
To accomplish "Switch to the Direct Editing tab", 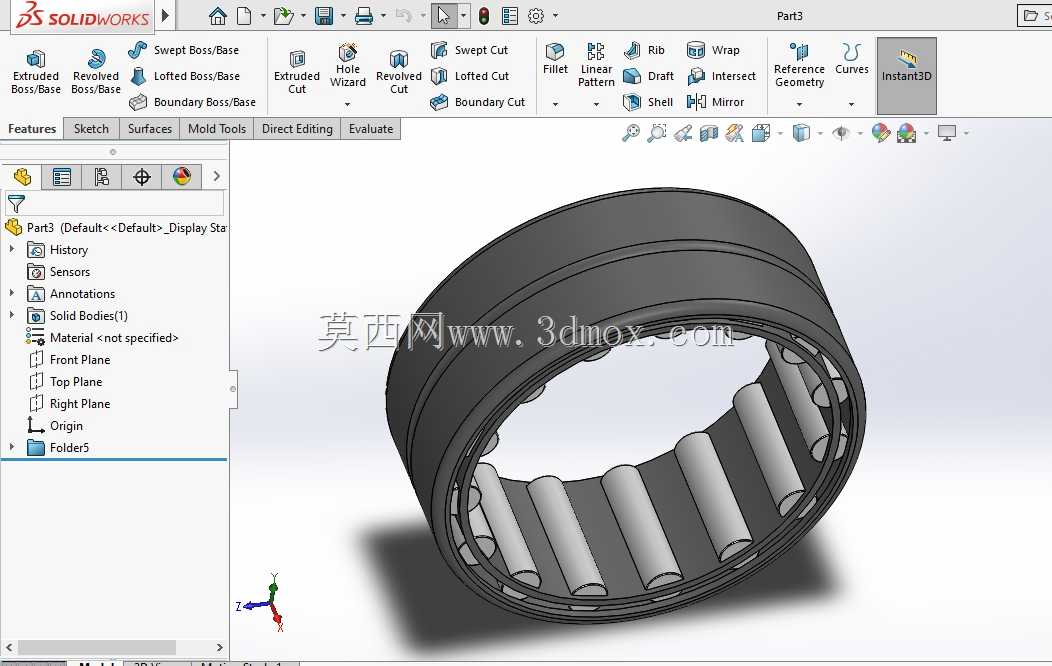I will click(297, 129).
